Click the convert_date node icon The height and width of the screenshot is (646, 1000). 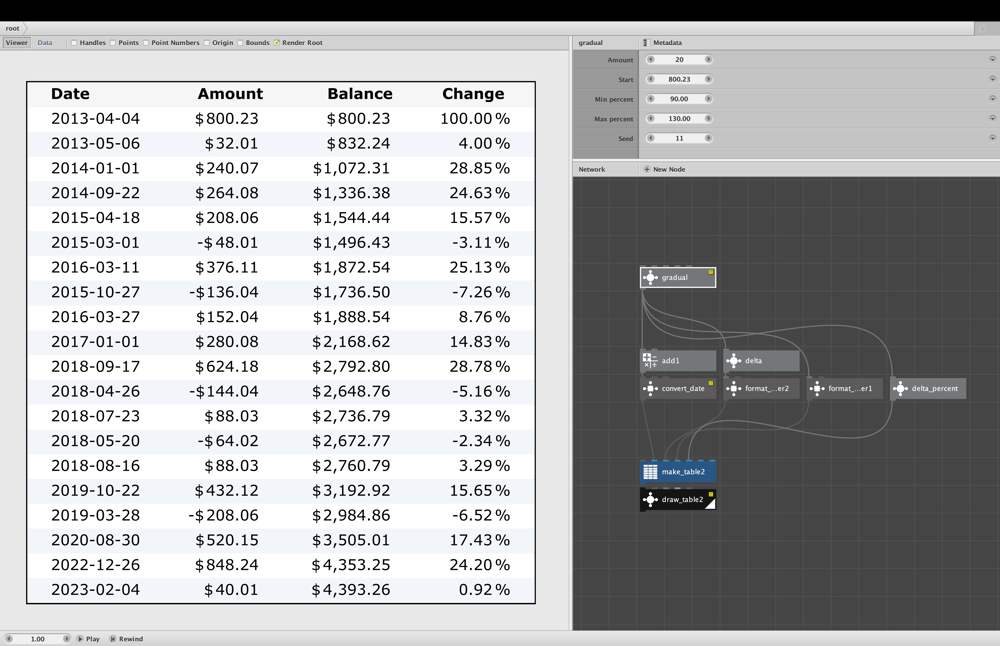pyautogui.click(x=650, y=388)
